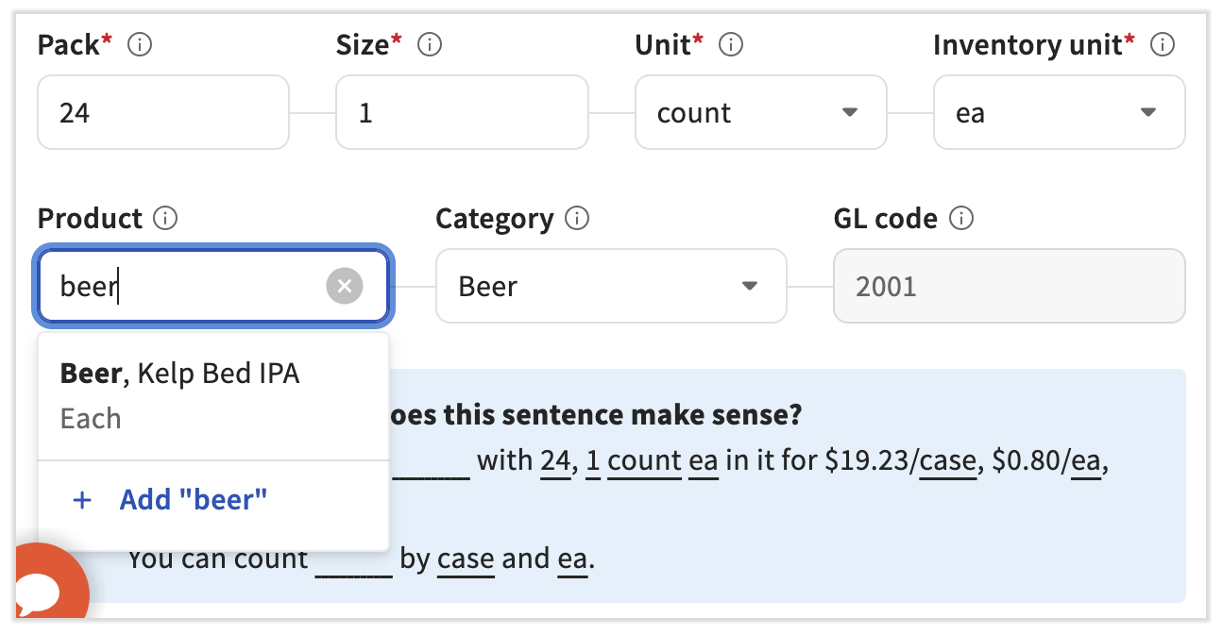This screenshot has height=634, width=1222.
Task: Clear the Product search field with X
Action: [344, 287]
